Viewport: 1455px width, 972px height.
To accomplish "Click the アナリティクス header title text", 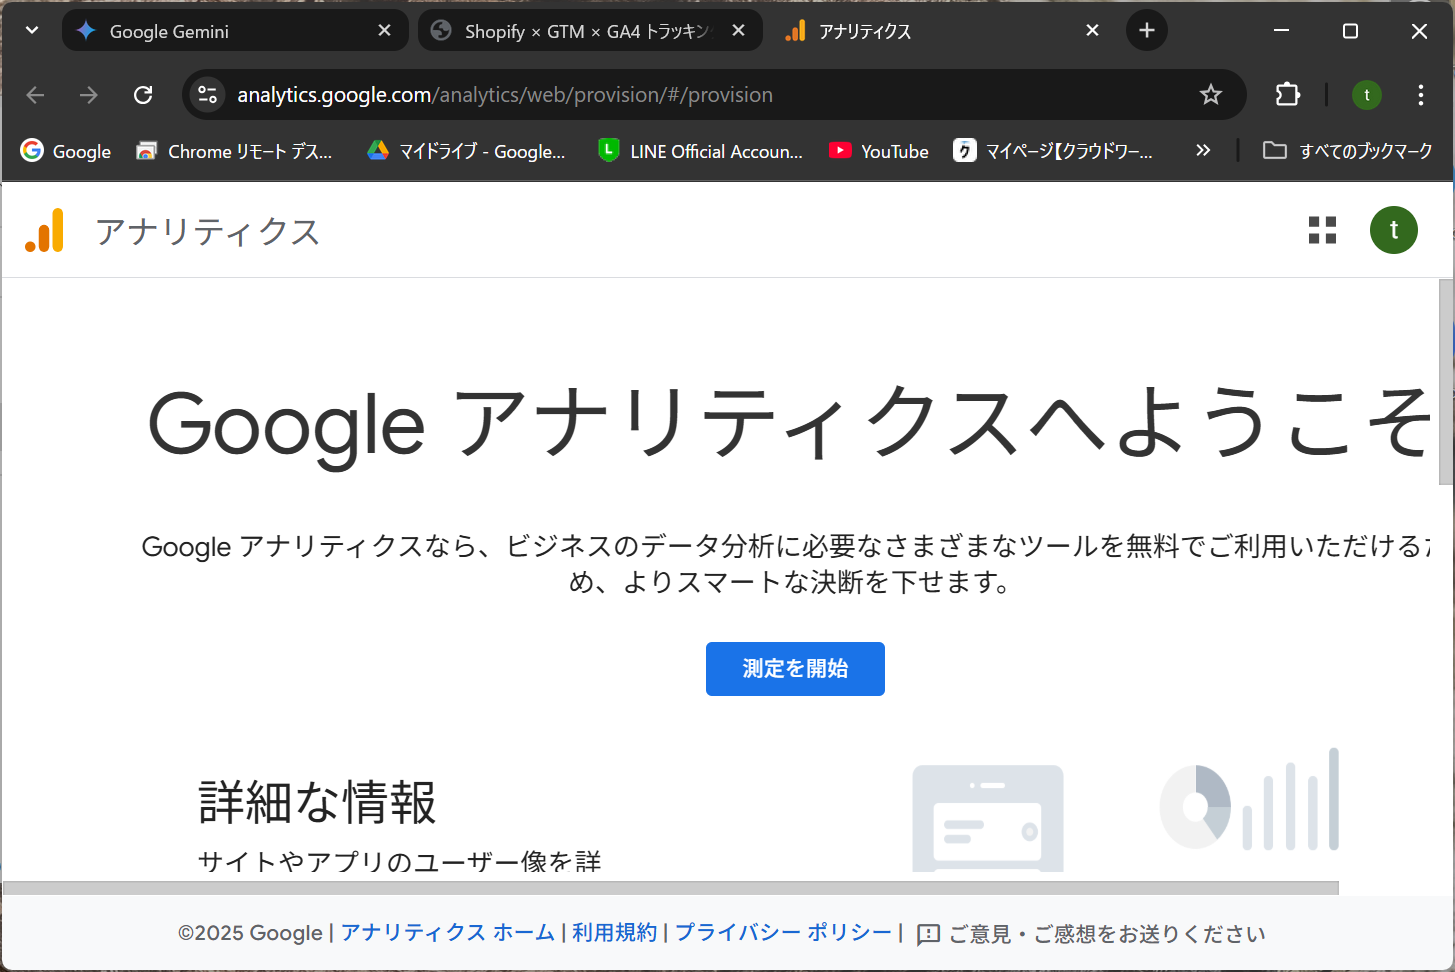I will point(208,231).
